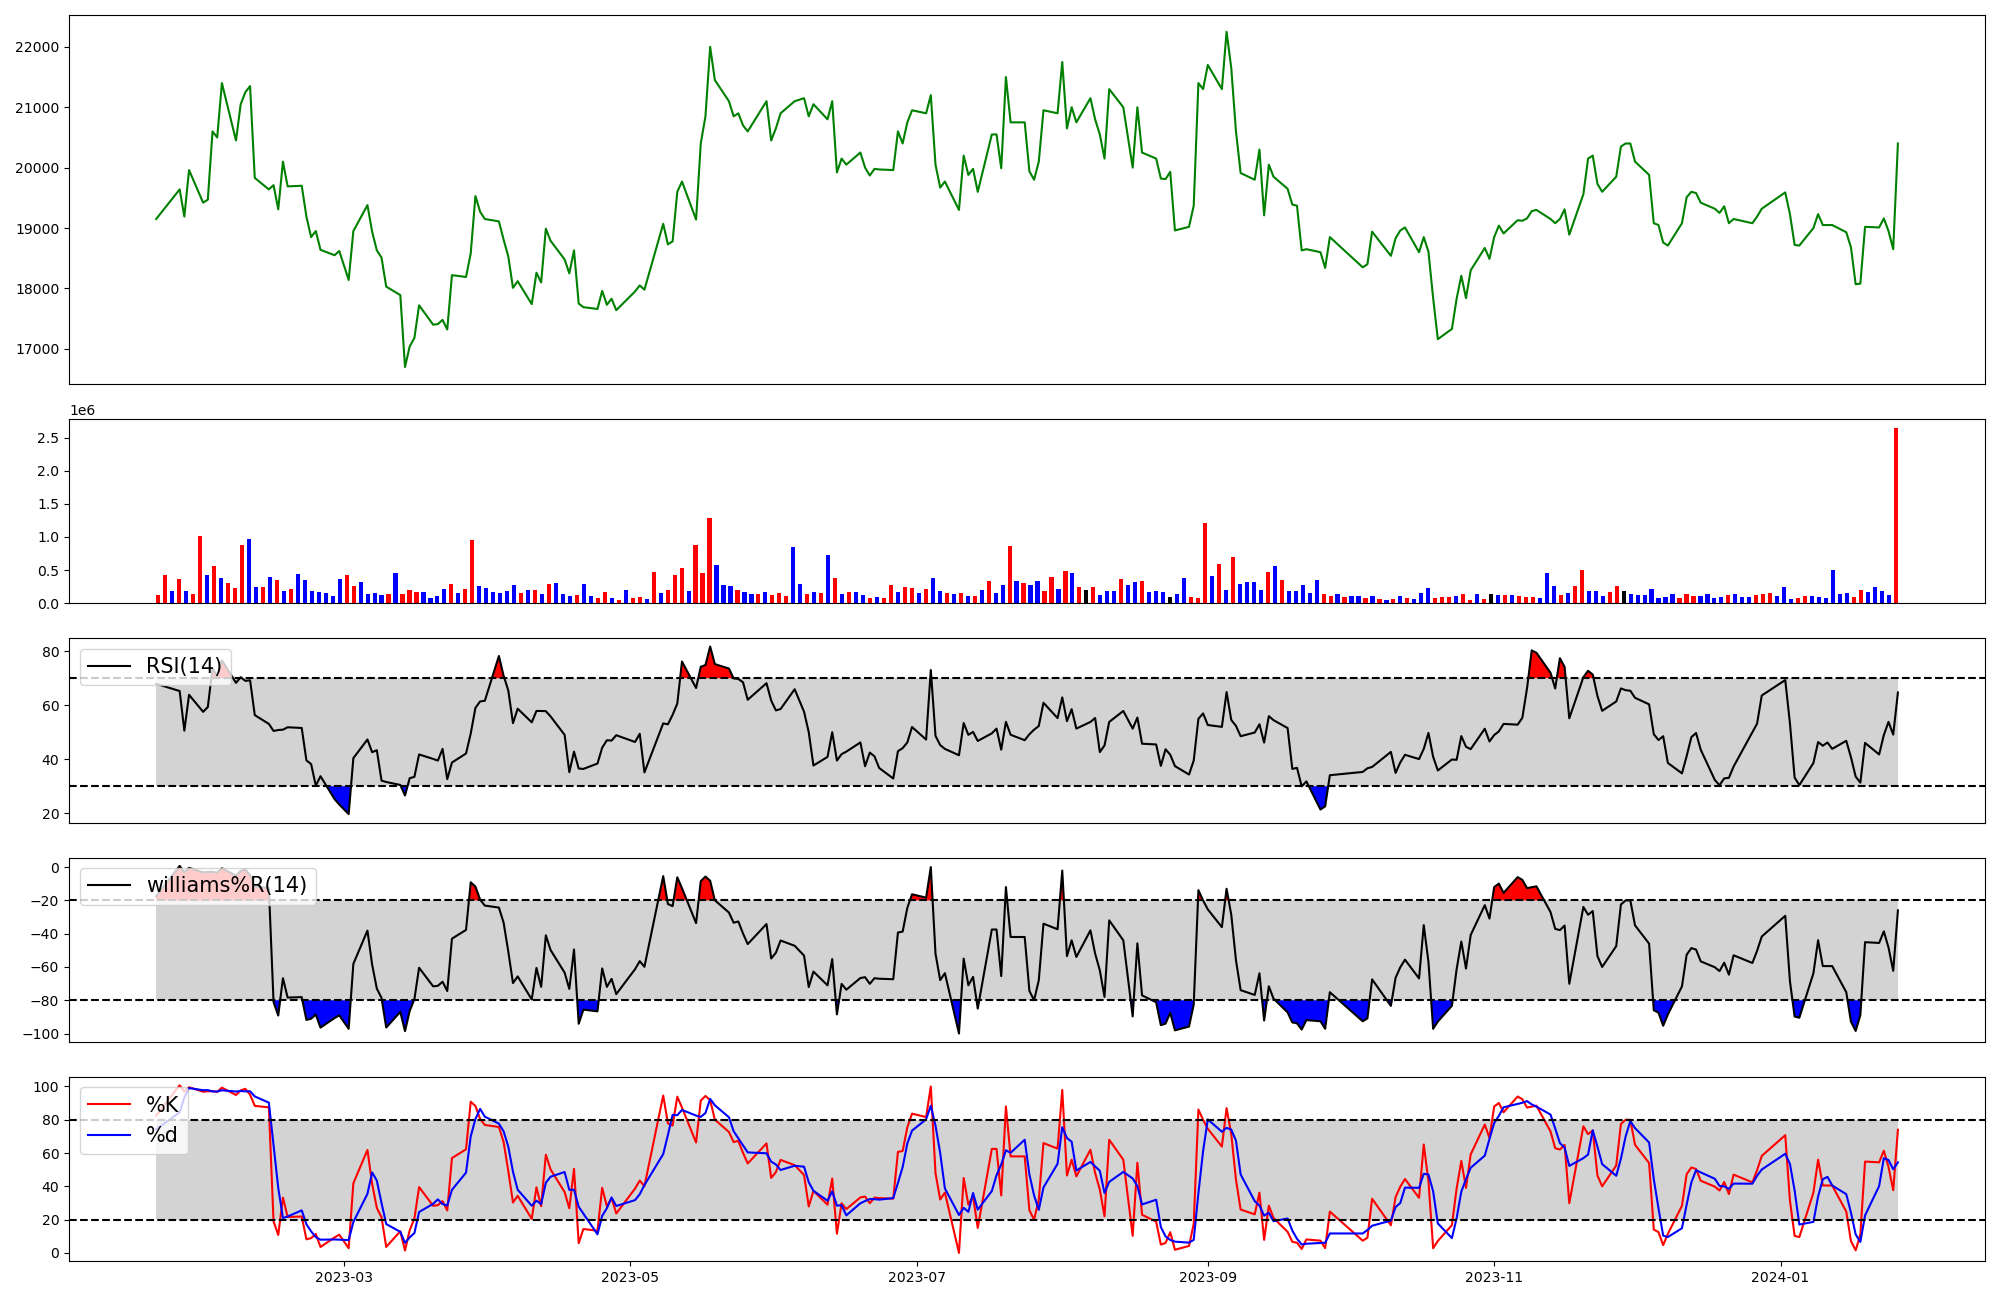Click the black RSI legend line sample

point(109,666)
